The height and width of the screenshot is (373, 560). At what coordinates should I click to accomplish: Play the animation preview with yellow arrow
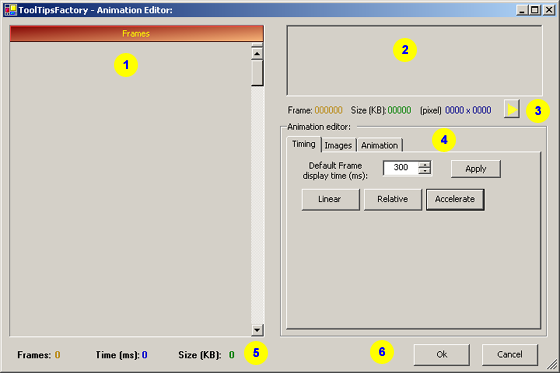(x=511, y=109)
